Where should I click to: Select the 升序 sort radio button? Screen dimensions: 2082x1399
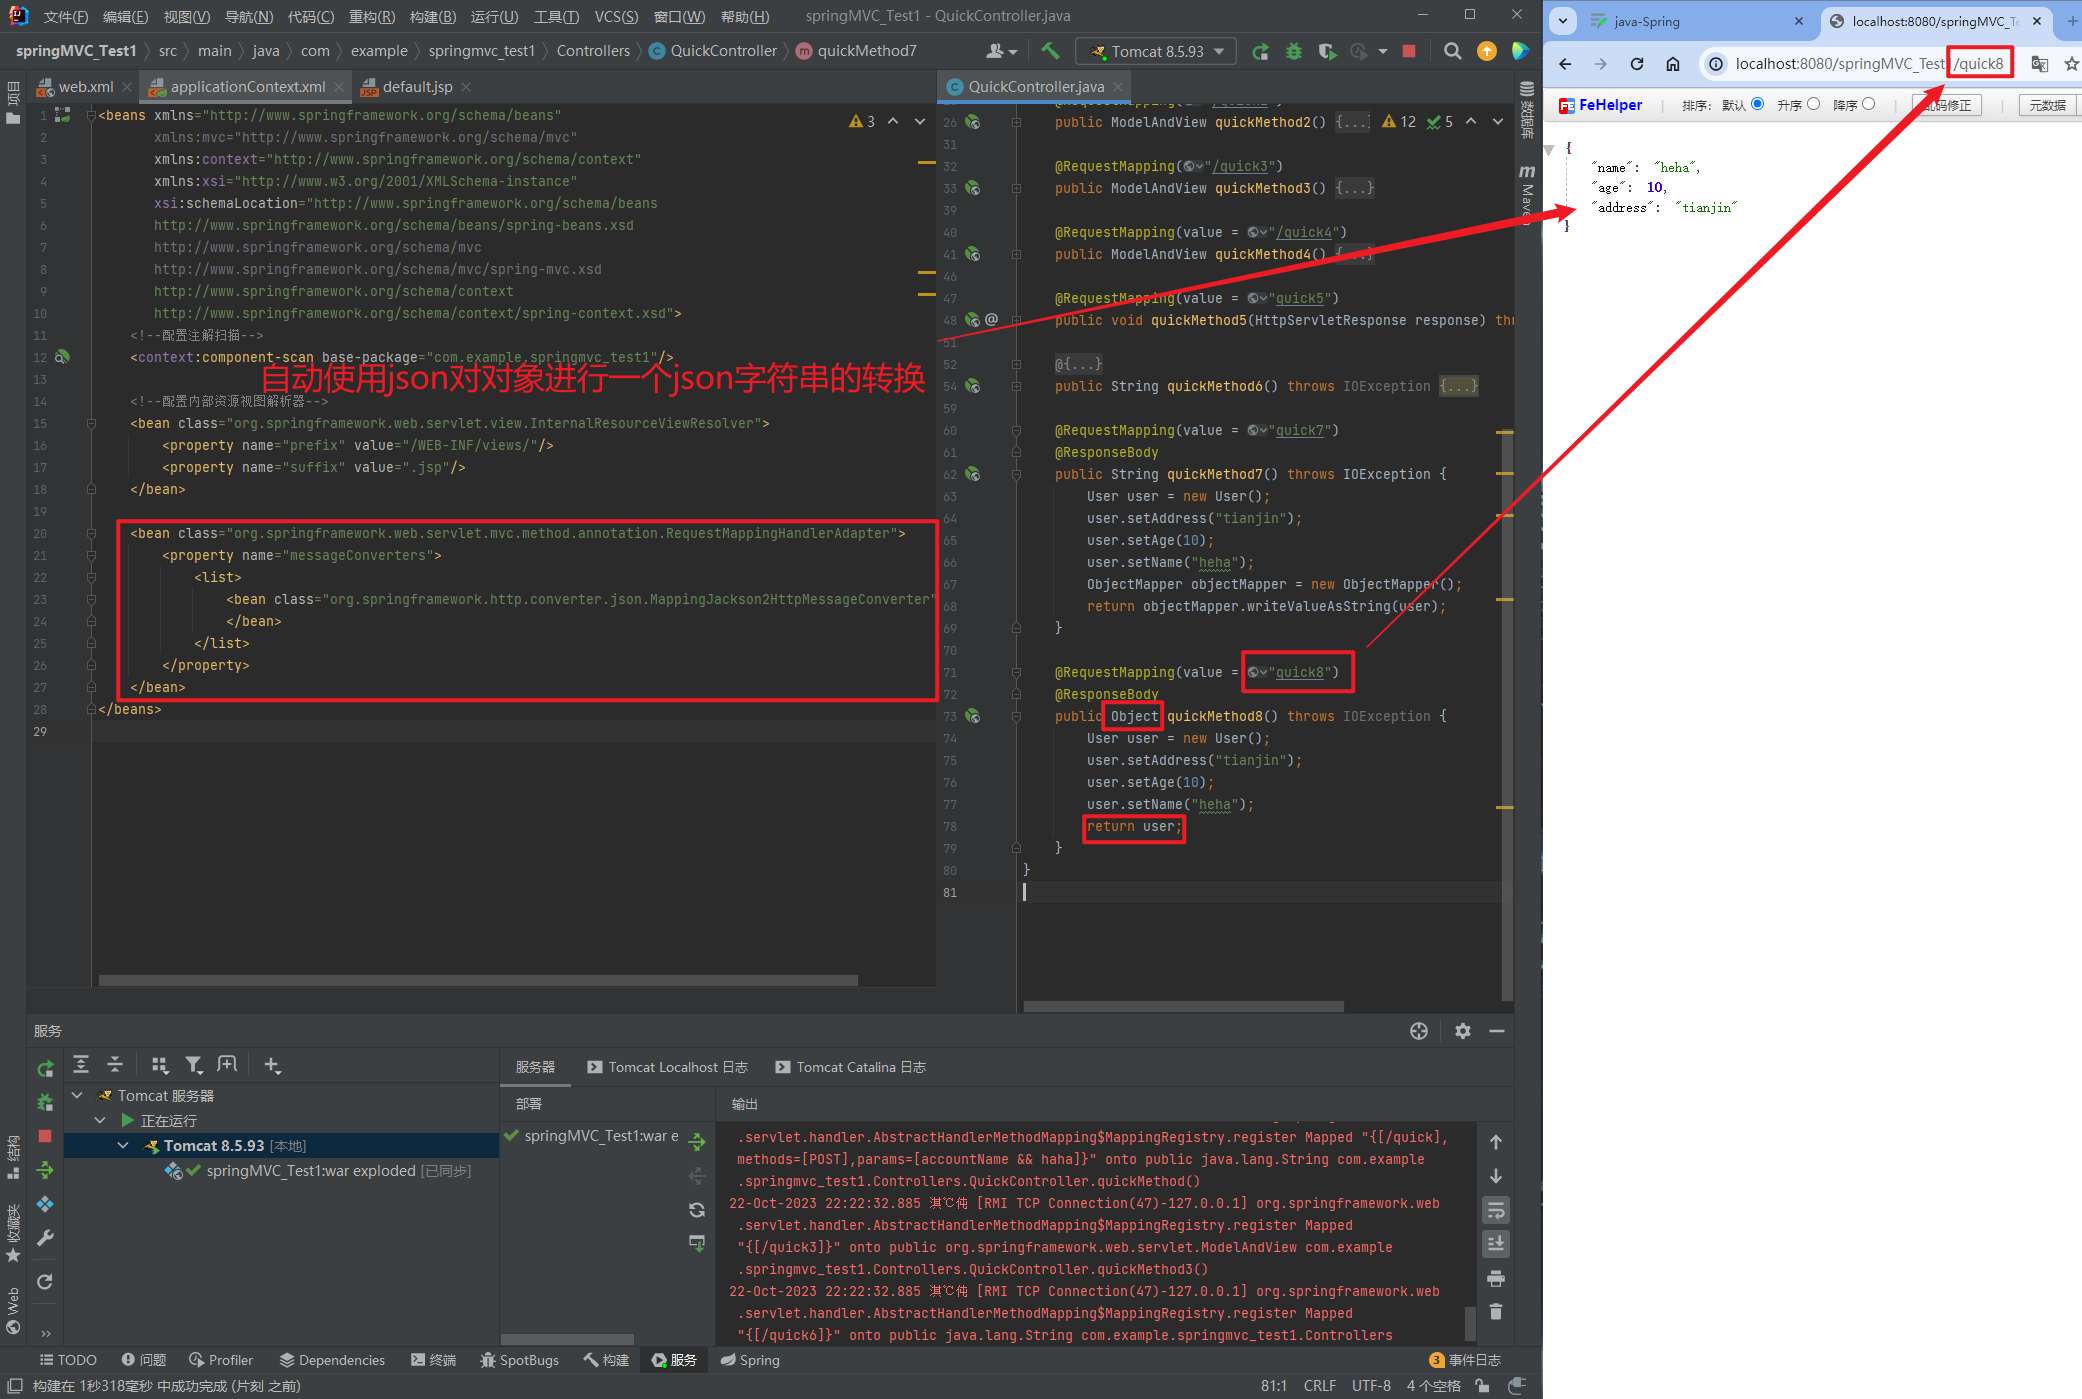1813,104
